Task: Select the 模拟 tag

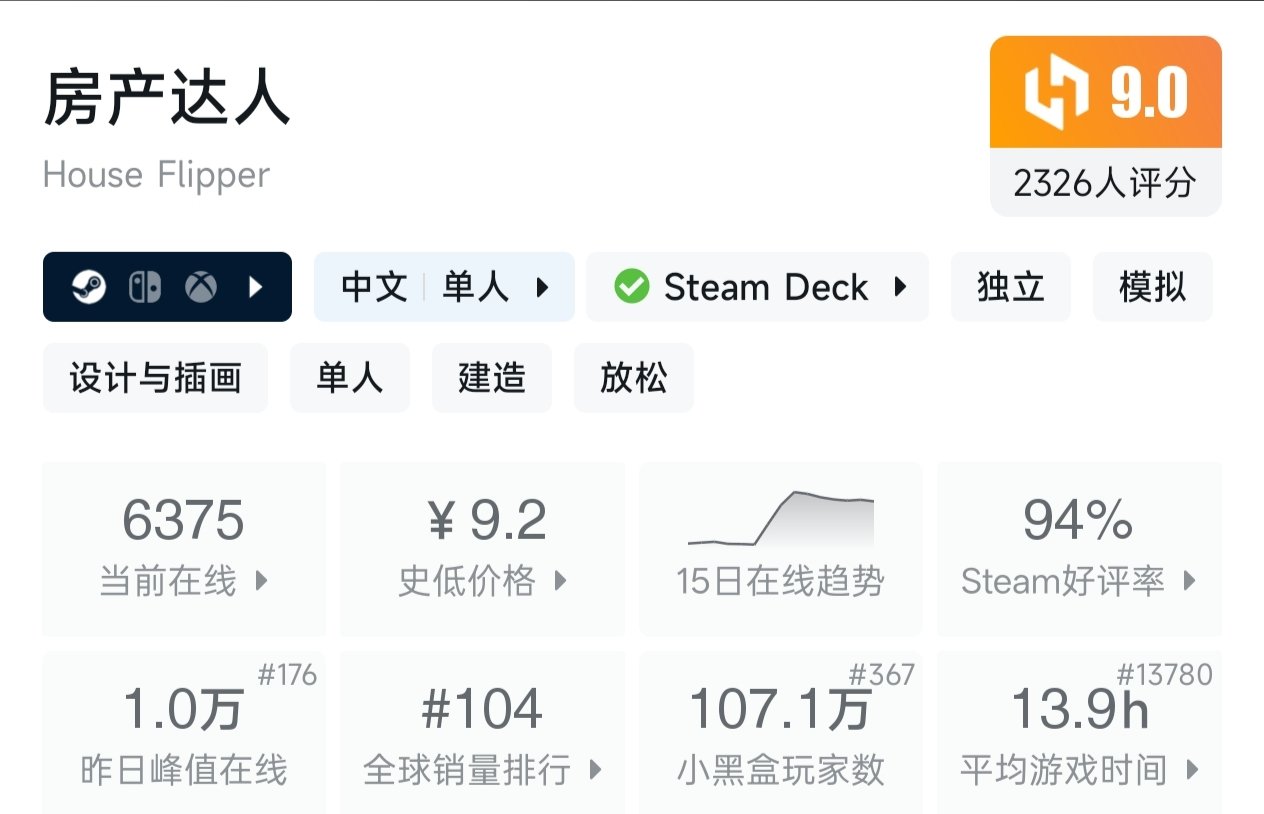Action: 1152,288
